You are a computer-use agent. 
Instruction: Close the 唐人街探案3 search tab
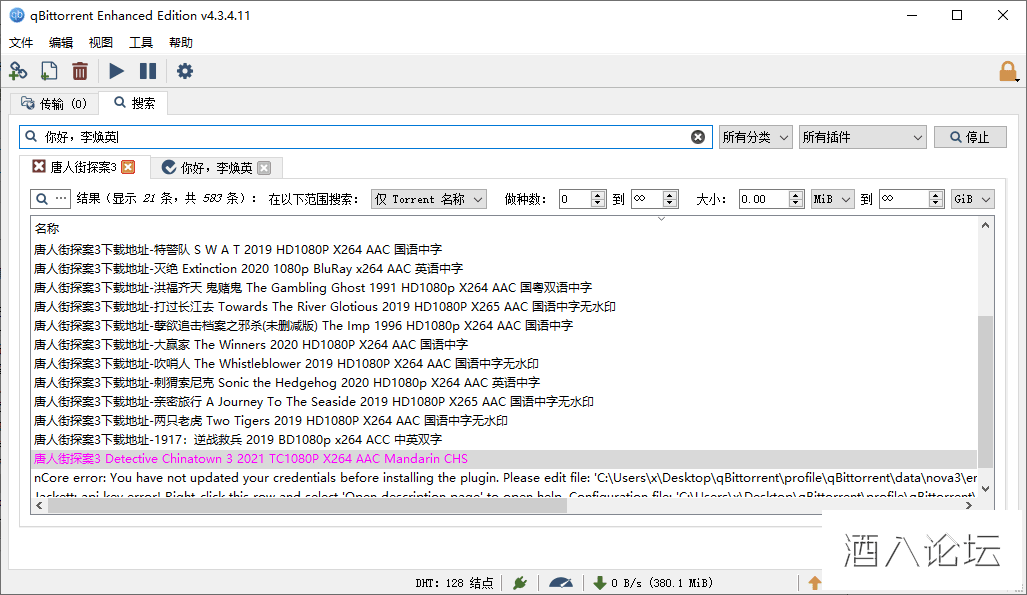pyautogui.click(x=128, y=167)
